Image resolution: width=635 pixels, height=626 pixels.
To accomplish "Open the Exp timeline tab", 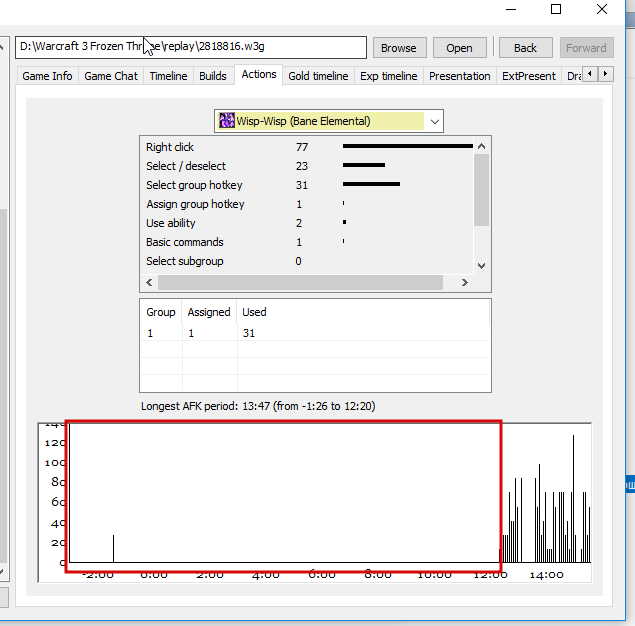I will click(388, 76).
